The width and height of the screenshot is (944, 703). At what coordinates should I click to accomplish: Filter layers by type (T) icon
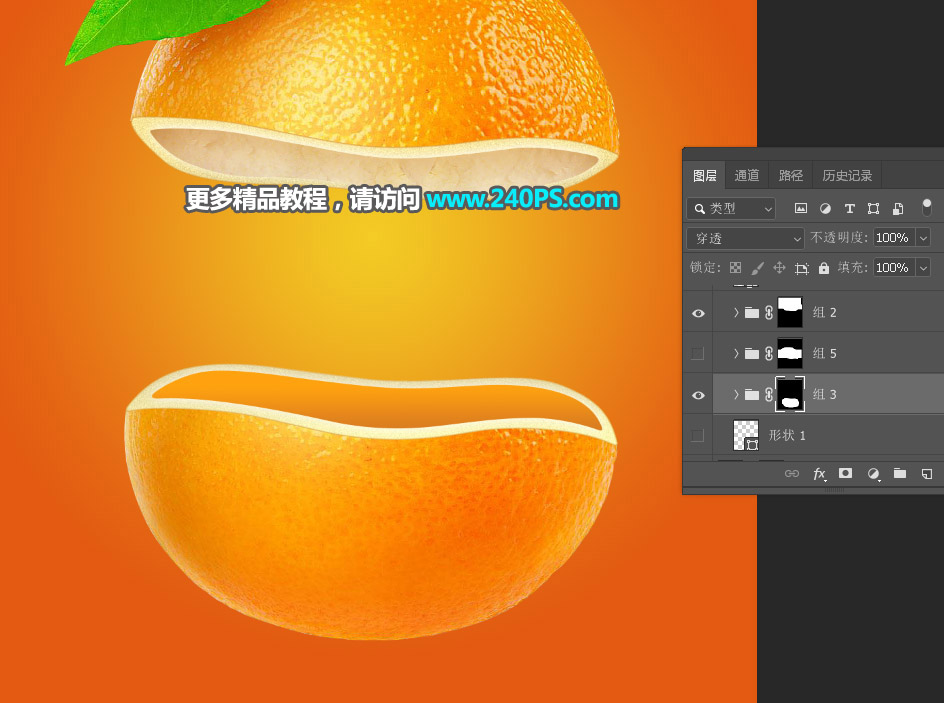point(849,208)
